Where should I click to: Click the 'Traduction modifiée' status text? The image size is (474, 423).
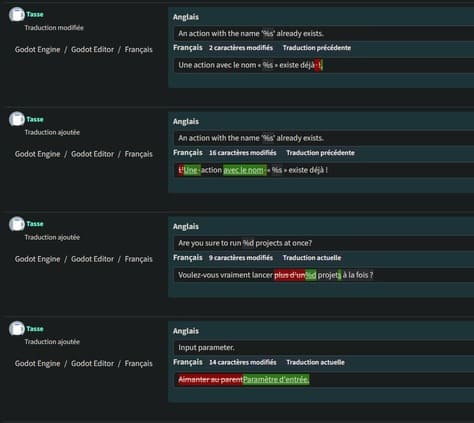coord(54,28)
